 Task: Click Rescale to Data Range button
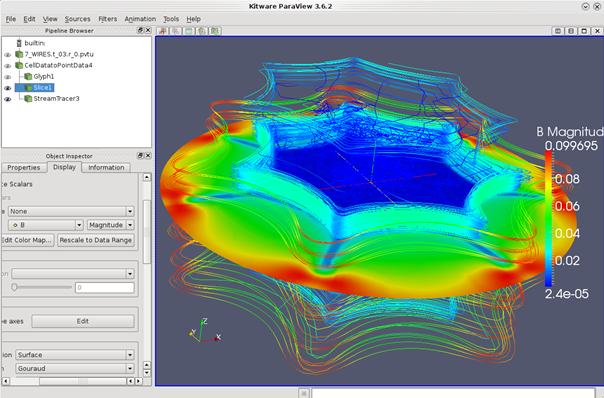pyautogui.click(x=96, y=240)
